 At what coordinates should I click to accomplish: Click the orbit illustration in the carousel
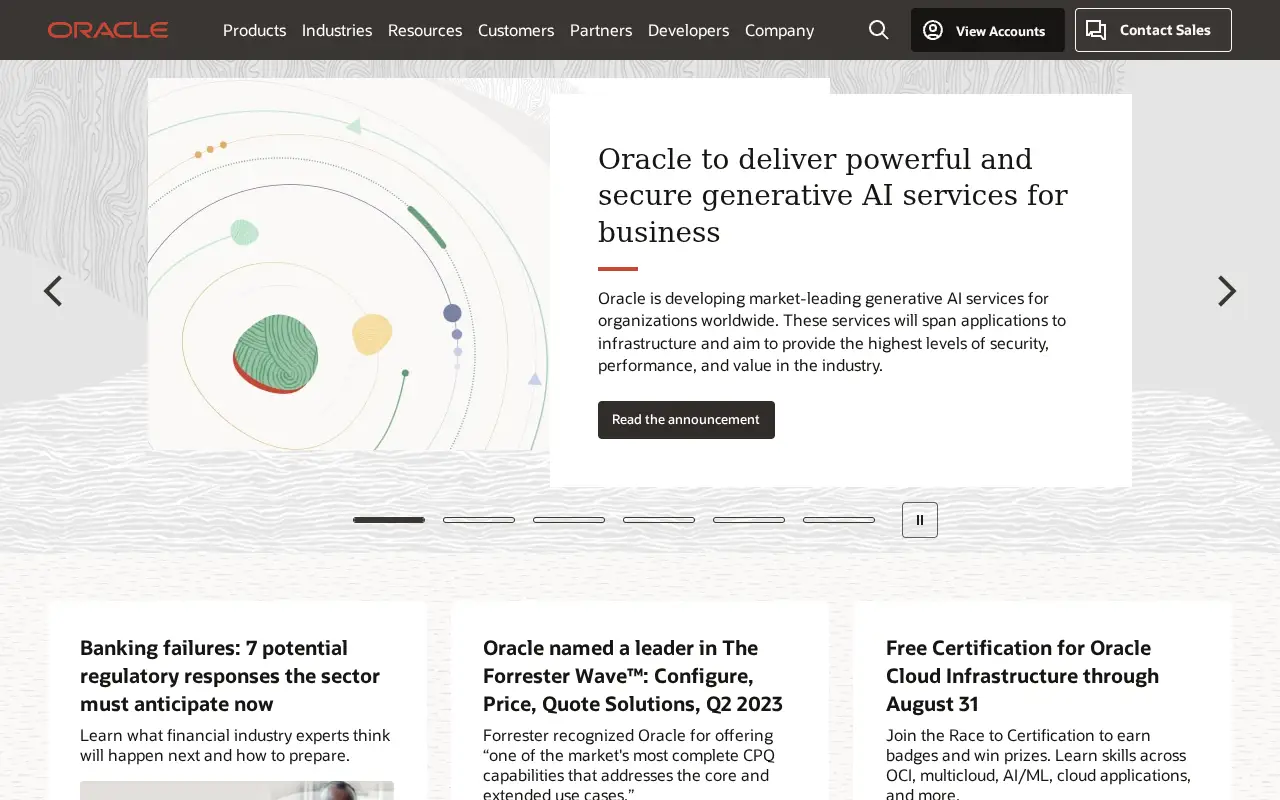pyautogui.click(x=349, y=265)
